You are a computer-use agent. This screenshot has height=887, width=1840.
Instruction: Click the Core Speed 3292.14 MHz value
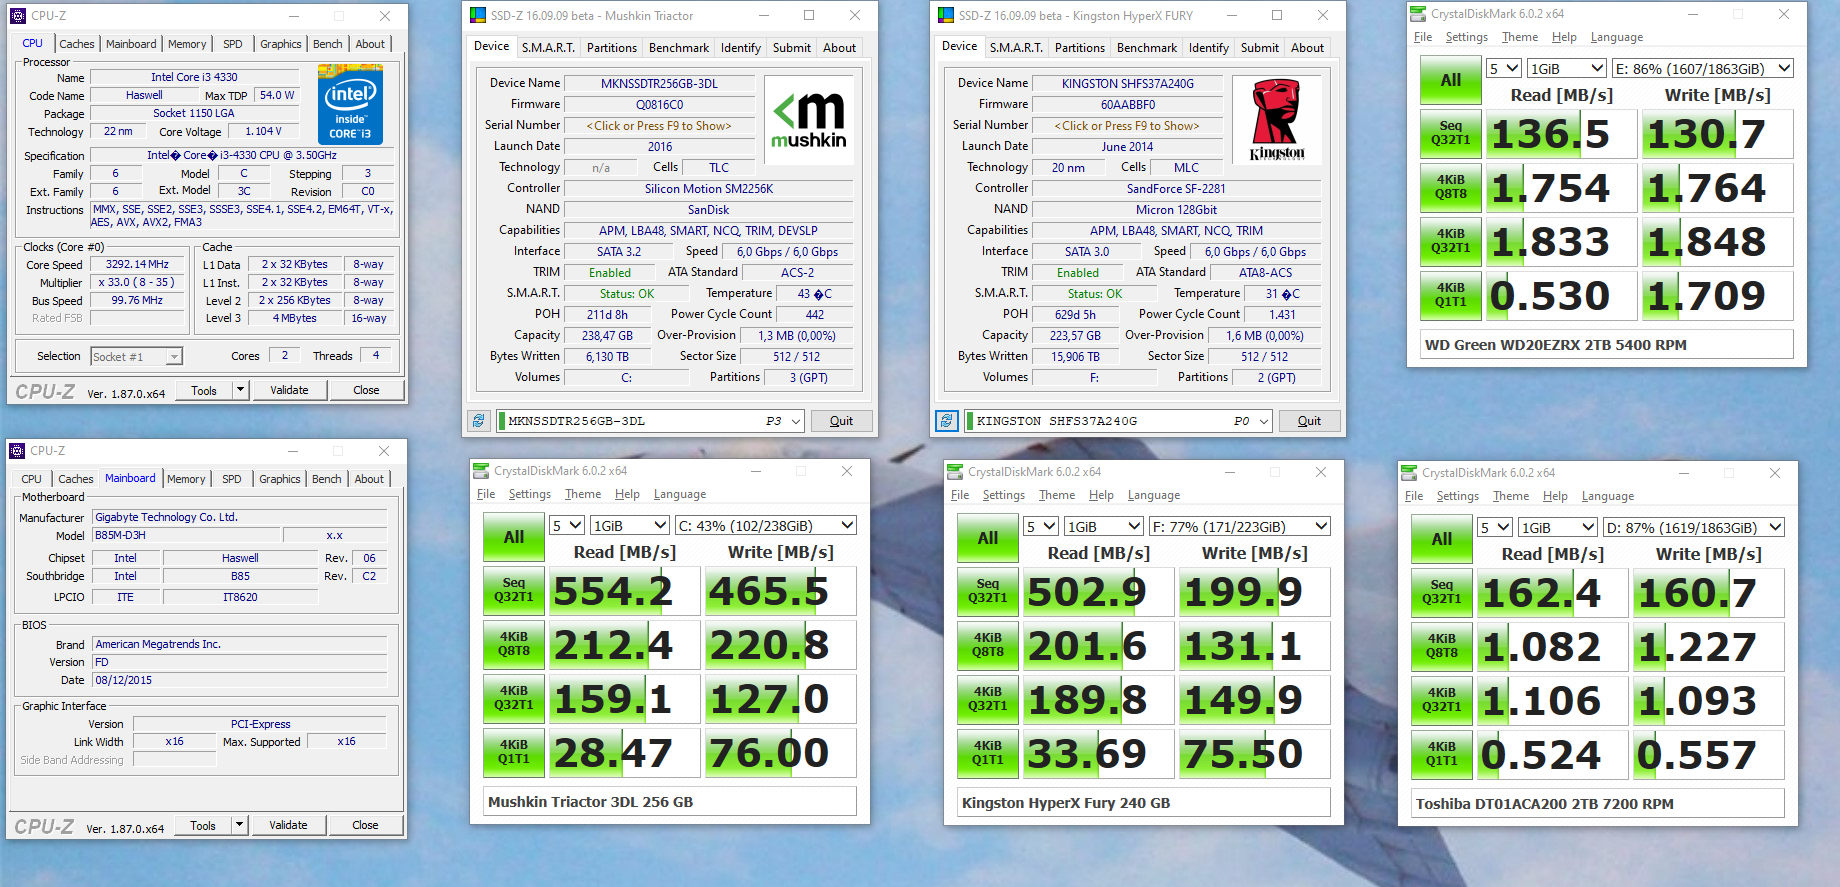(x=137, y=265)
